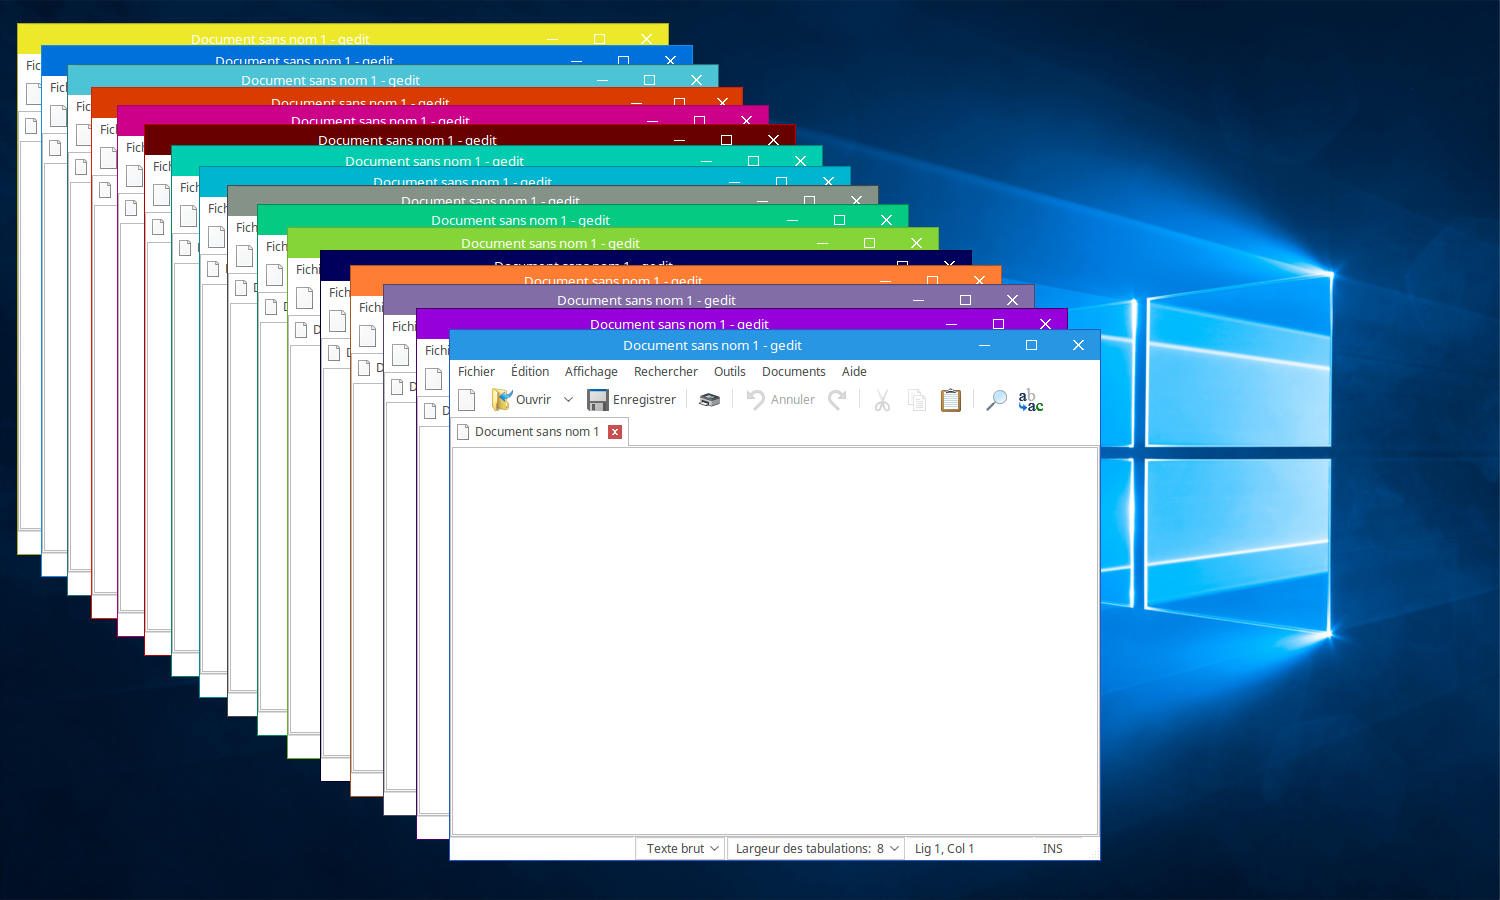The height and width of the screenshot is (900, 1500).
Task: Open the Texte brut language dropdown
Action: click(681, 848)
